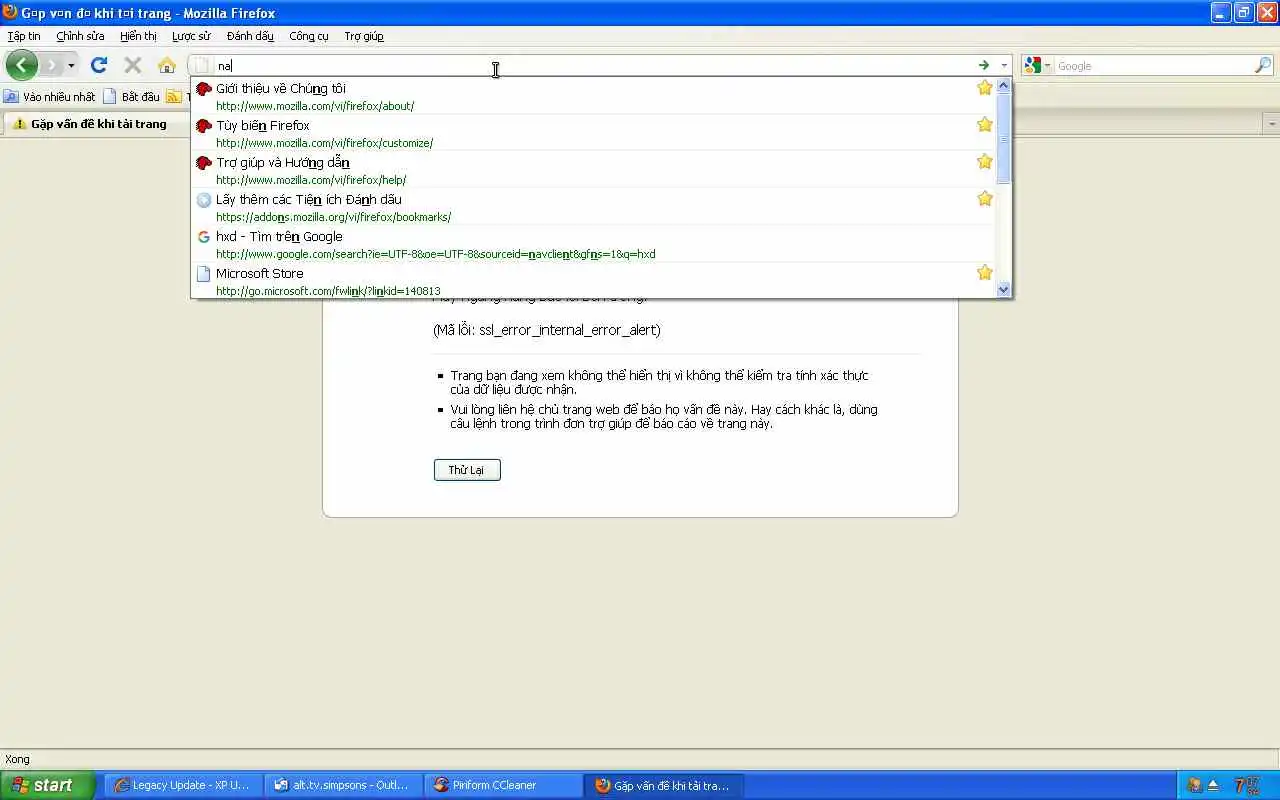This screenshot has width=1280, height=800.
Task: Open the search engine selector dropdown arrow
Action: click(1048, 66)
